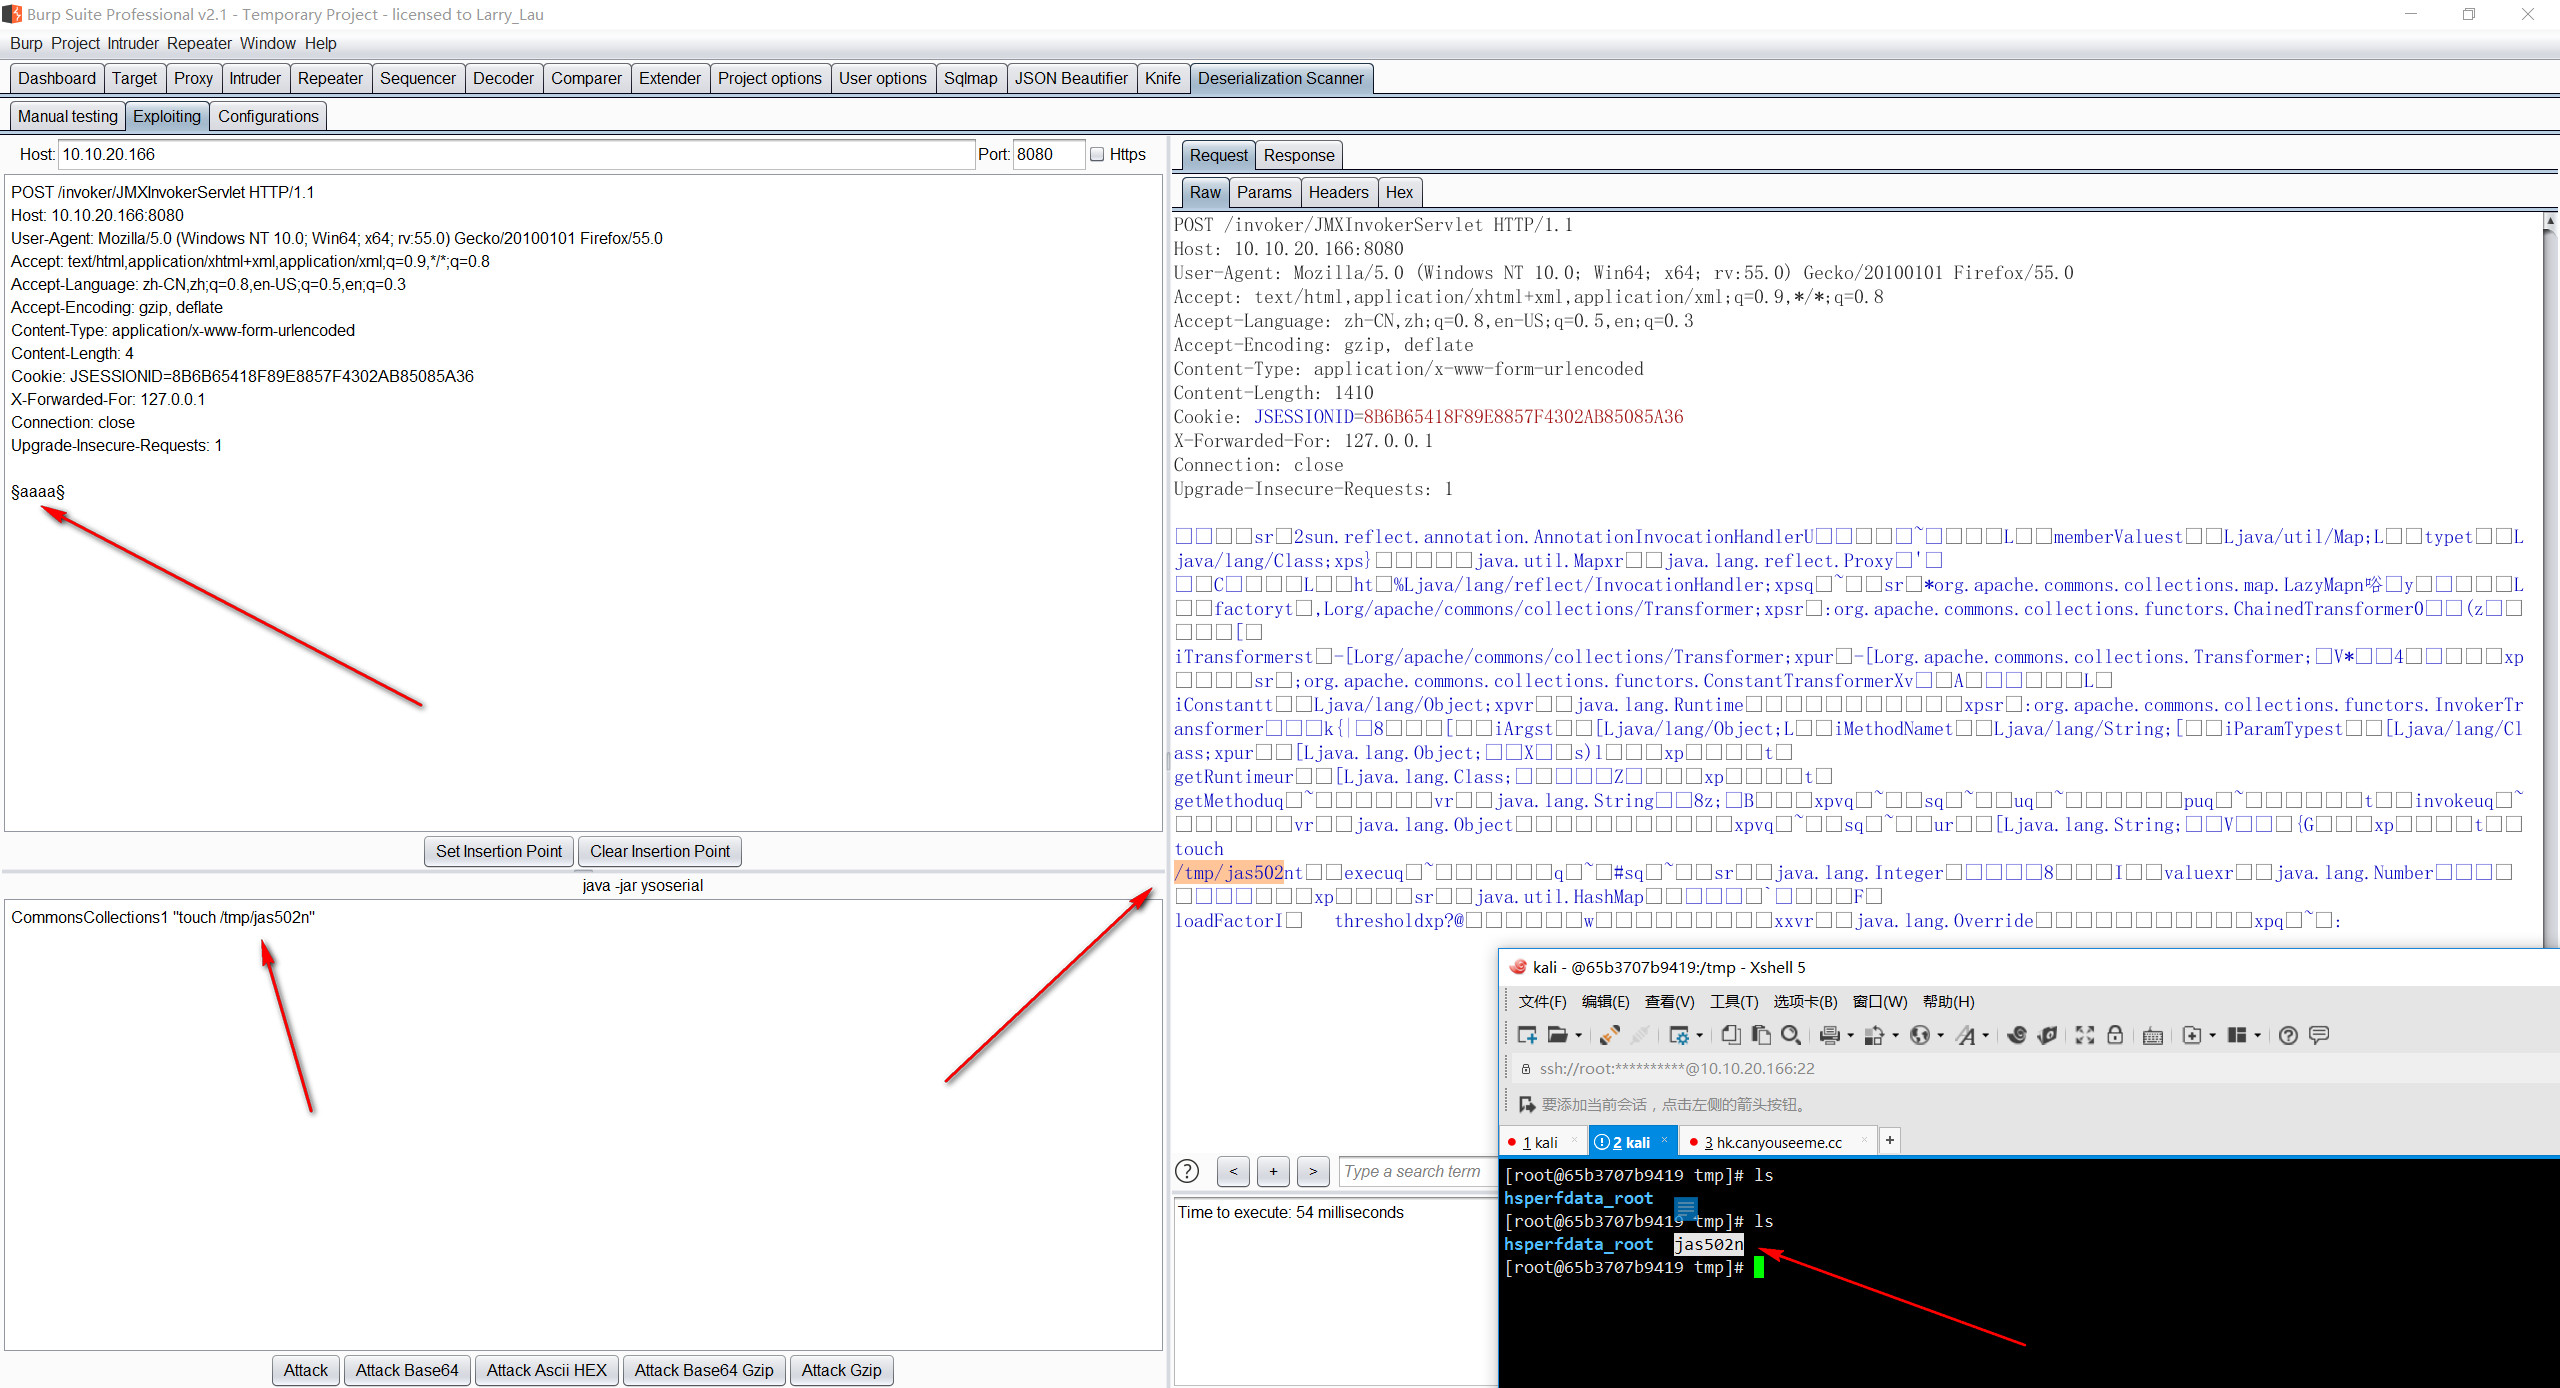
Task: Click the Xshell virtual keyboard icon
Action: coord(2153,1036)
